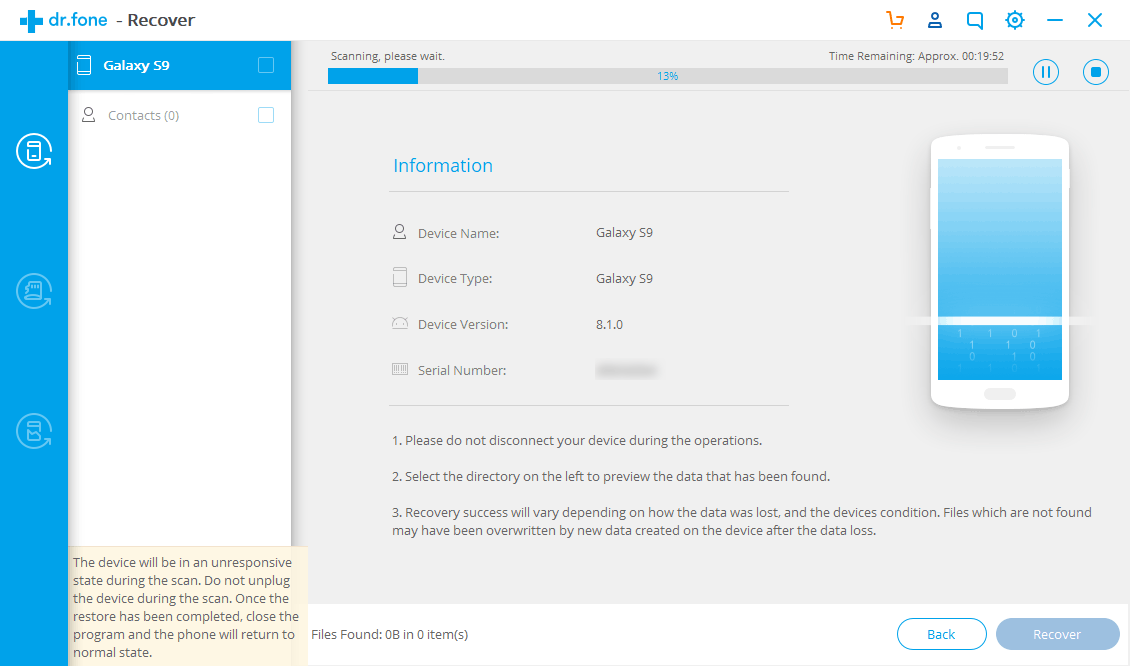Screen dimensions: 1130x666
Task: Click the Galaxy S9 phone icon
Action: 84,65
